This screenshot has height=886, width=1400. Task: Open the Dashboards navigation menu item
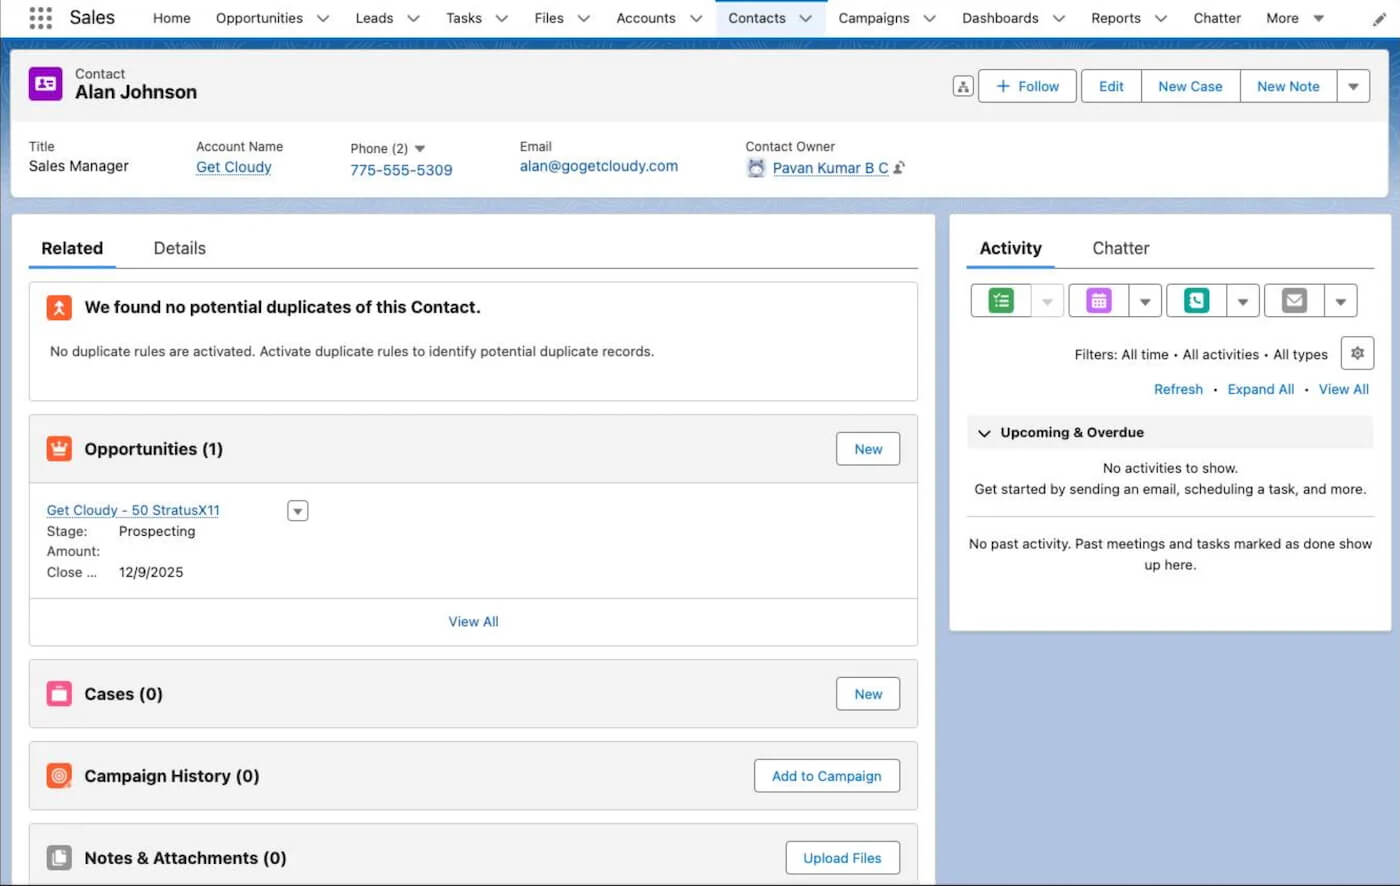(1000, 18)
